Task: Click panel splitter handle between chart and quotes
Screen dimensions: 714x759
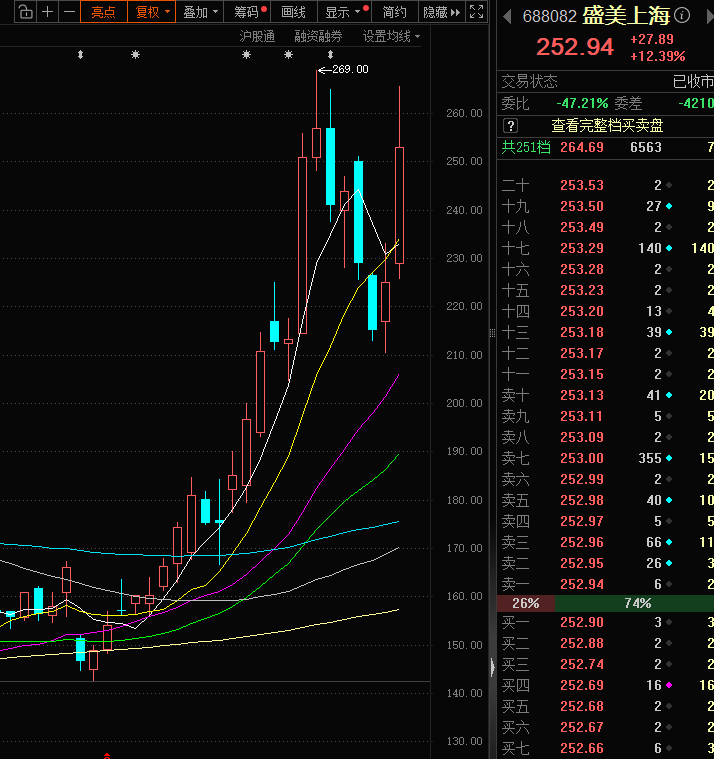Action: point(492,333)
